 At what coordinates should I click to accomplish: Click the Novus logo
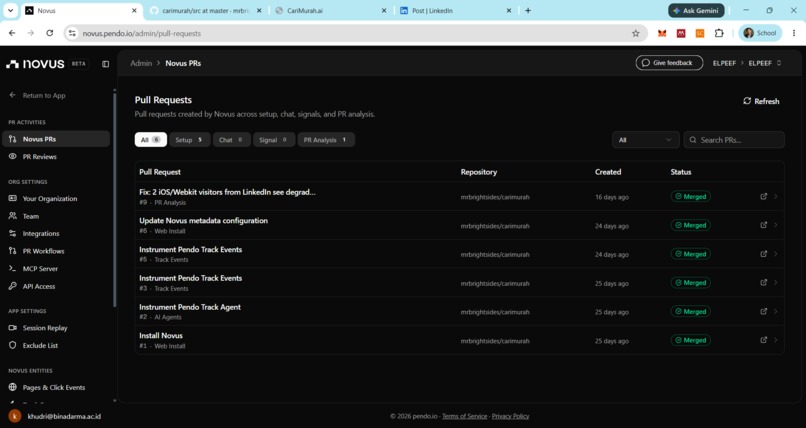35,64
